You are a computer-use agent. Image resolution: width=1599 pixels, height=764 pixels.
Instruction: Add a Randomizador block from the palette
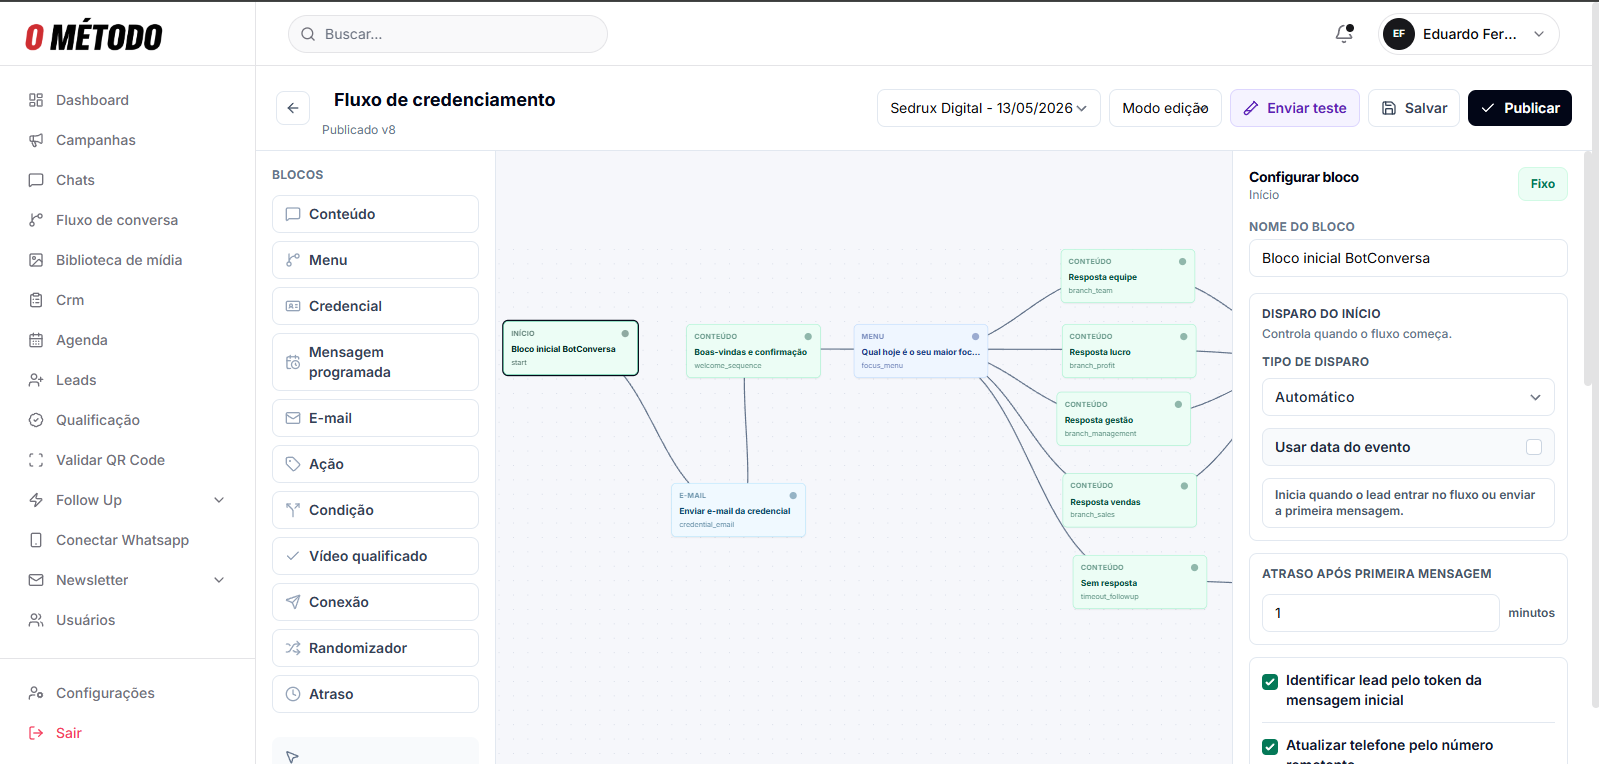point(375,648)
